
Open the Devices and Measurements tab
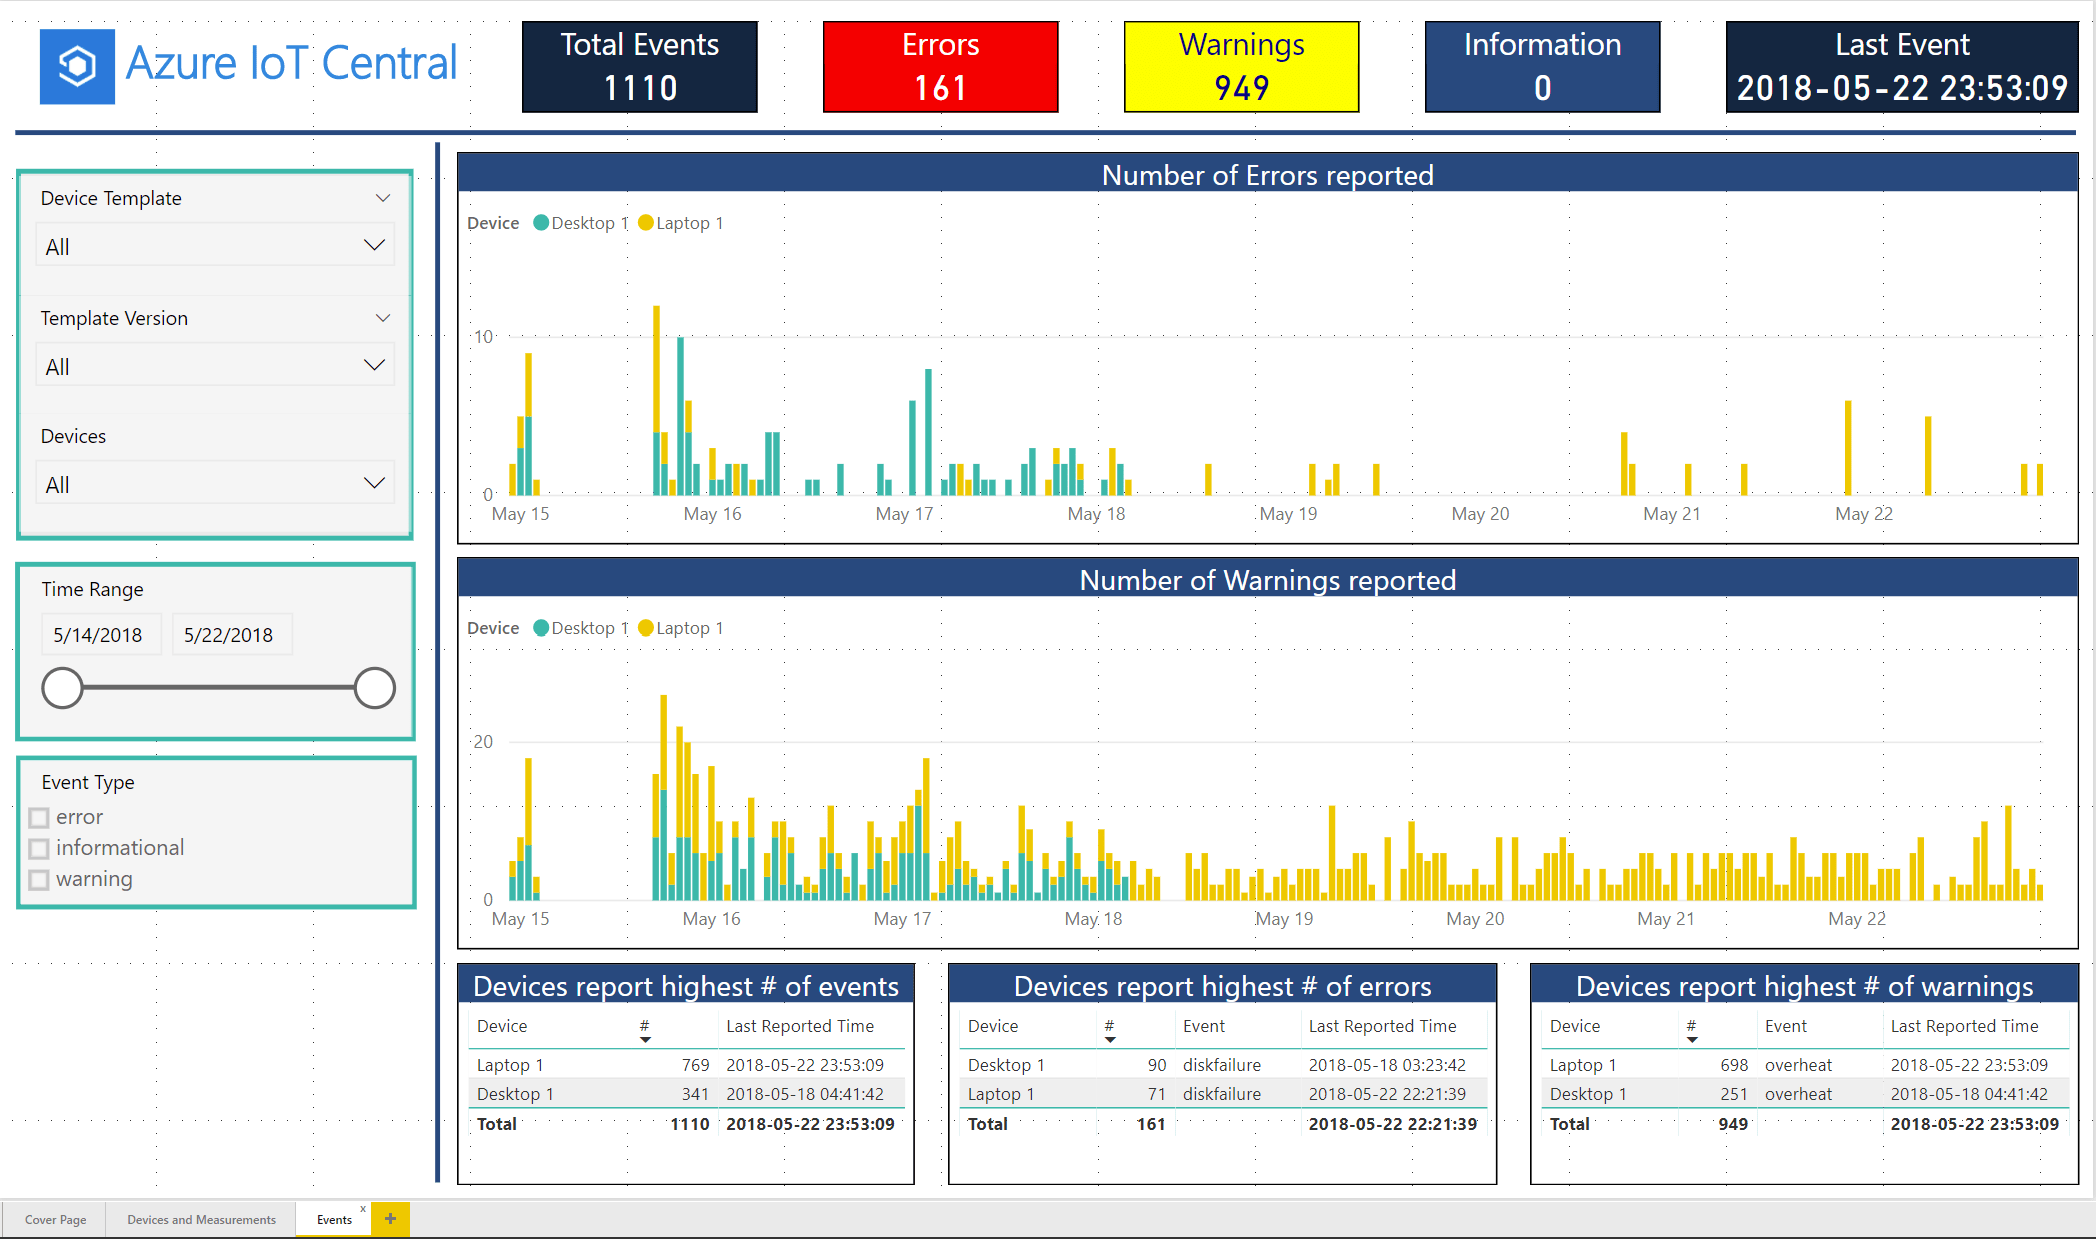[x=200, y=1219]
